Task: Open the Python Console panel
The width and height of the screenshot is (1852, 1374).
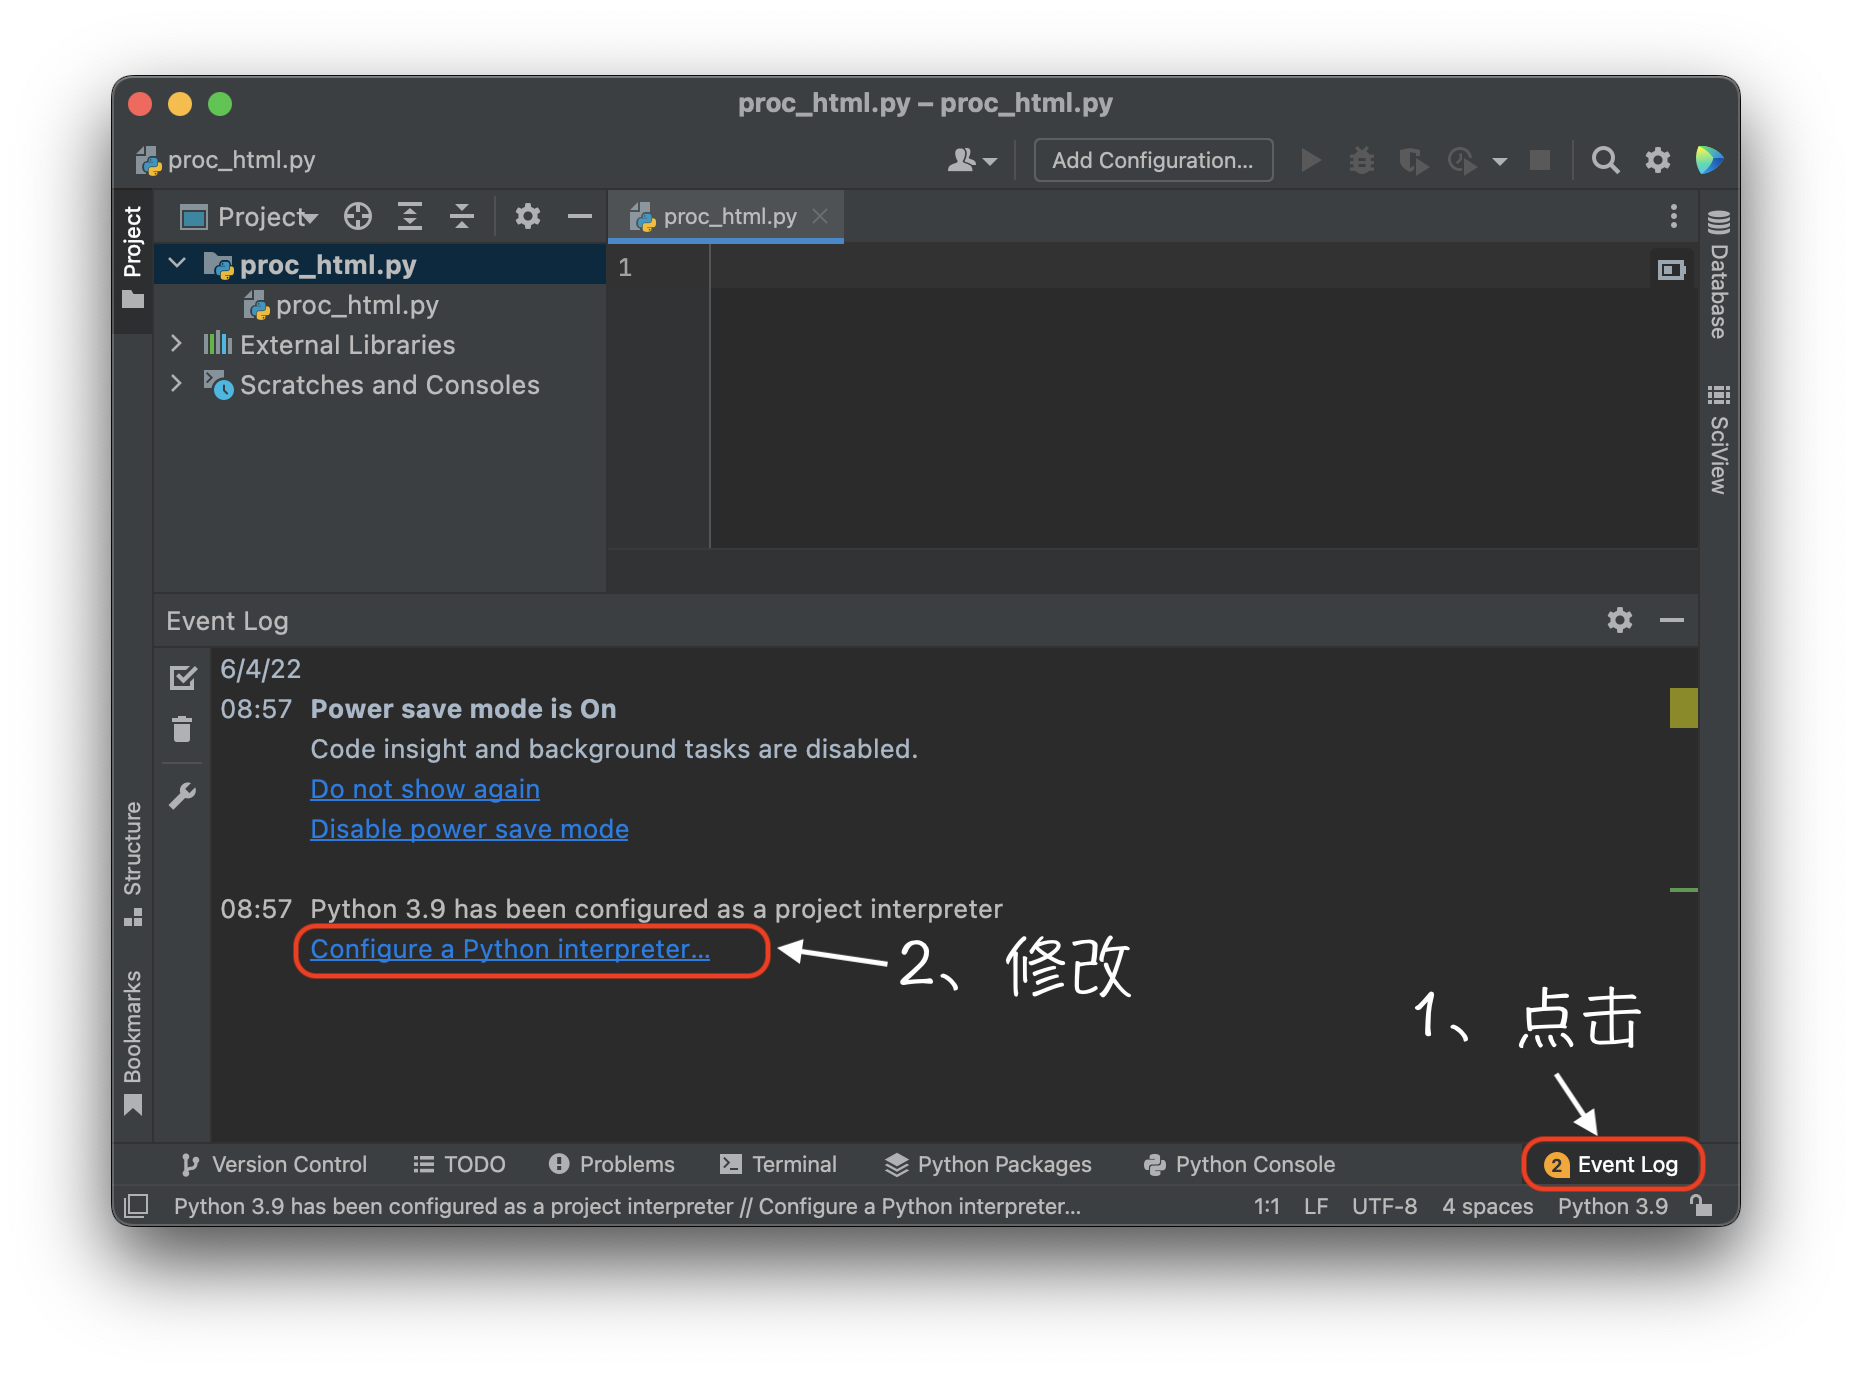Action: point(1253,1164)
